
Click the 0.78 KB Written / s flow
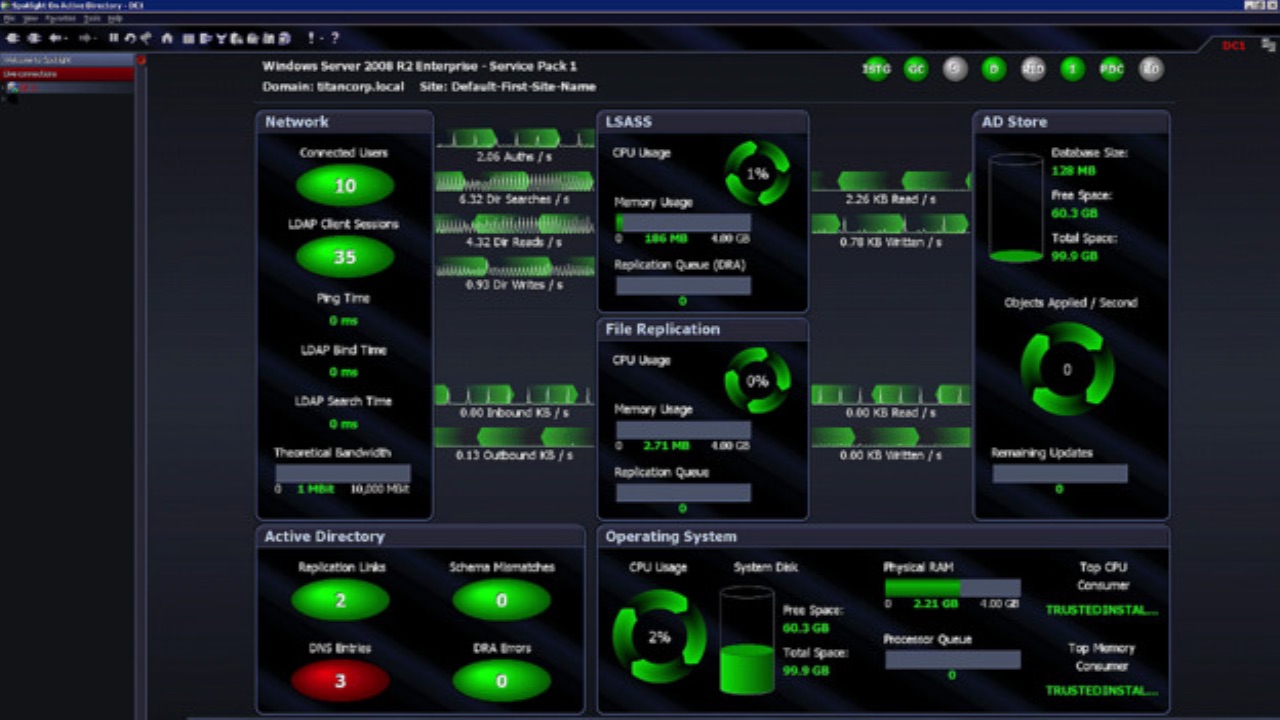coord(891,231)
